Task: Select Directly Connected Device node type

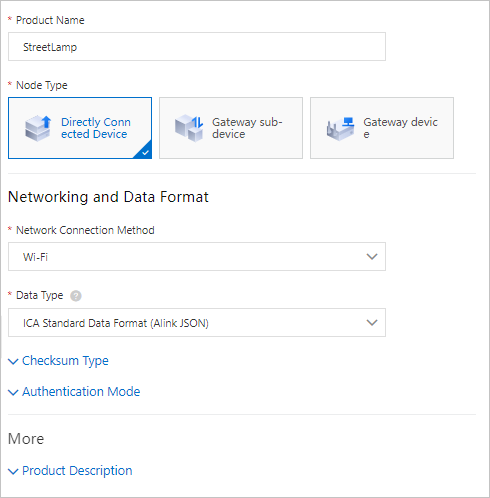Action: tap(80, 128)
